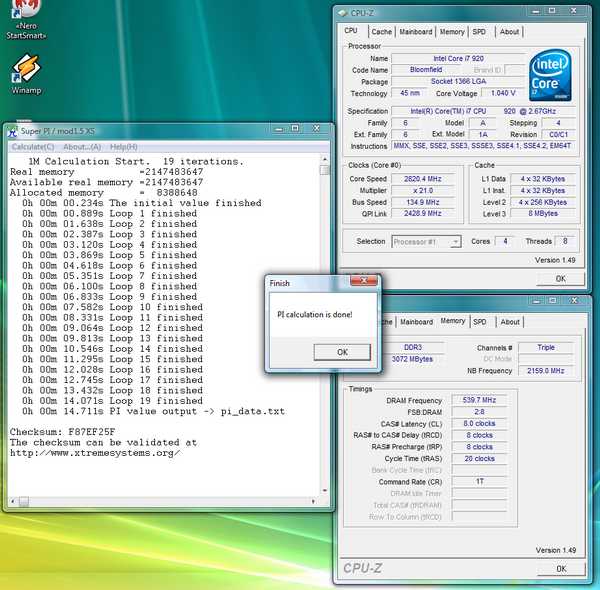
Task: Click OK in the CPU-Z window showing memory Timings
Action: pos(560,569)
